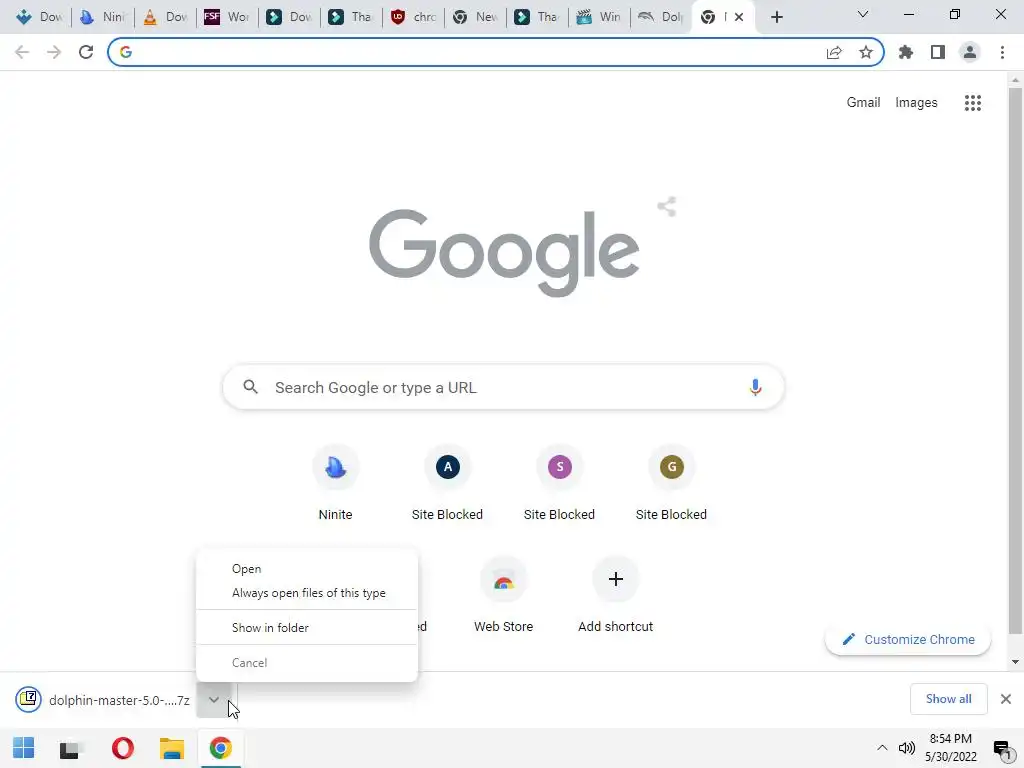Select Always open files of this type
Image resolution: width=1024 pixels, height=768 pixels.
point(306,593)
